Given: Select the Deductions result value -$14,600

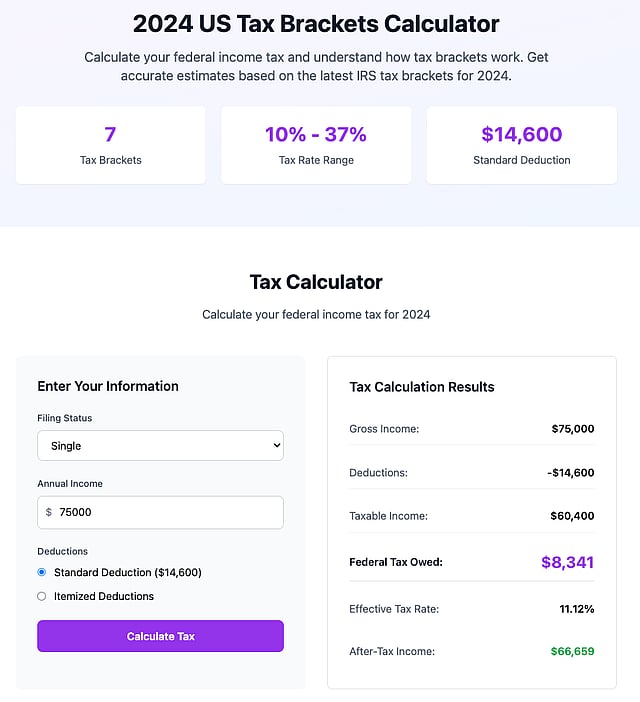Looking at the screenshot, I should (x=570, y=473).
